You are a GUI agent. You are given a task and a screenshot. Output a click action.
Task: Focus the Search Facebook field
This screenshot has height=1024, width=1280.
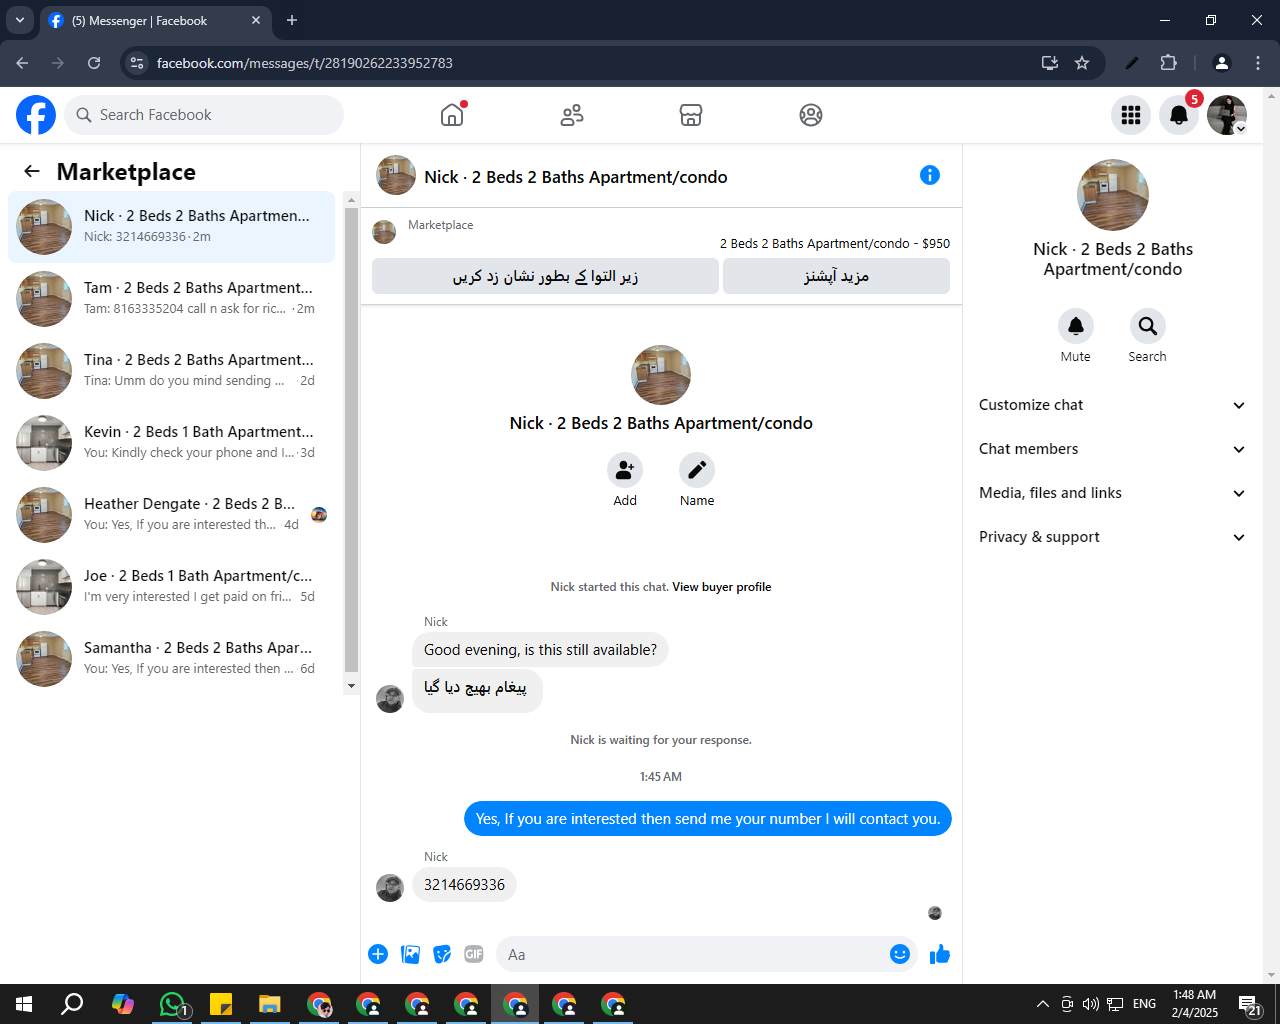tap(204, 115)
